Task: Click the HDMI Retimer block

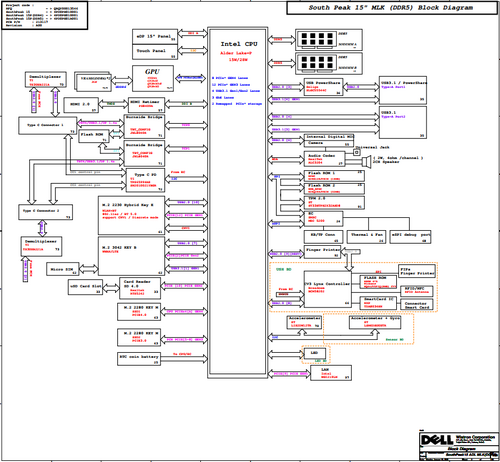Action: click(146, 105)
